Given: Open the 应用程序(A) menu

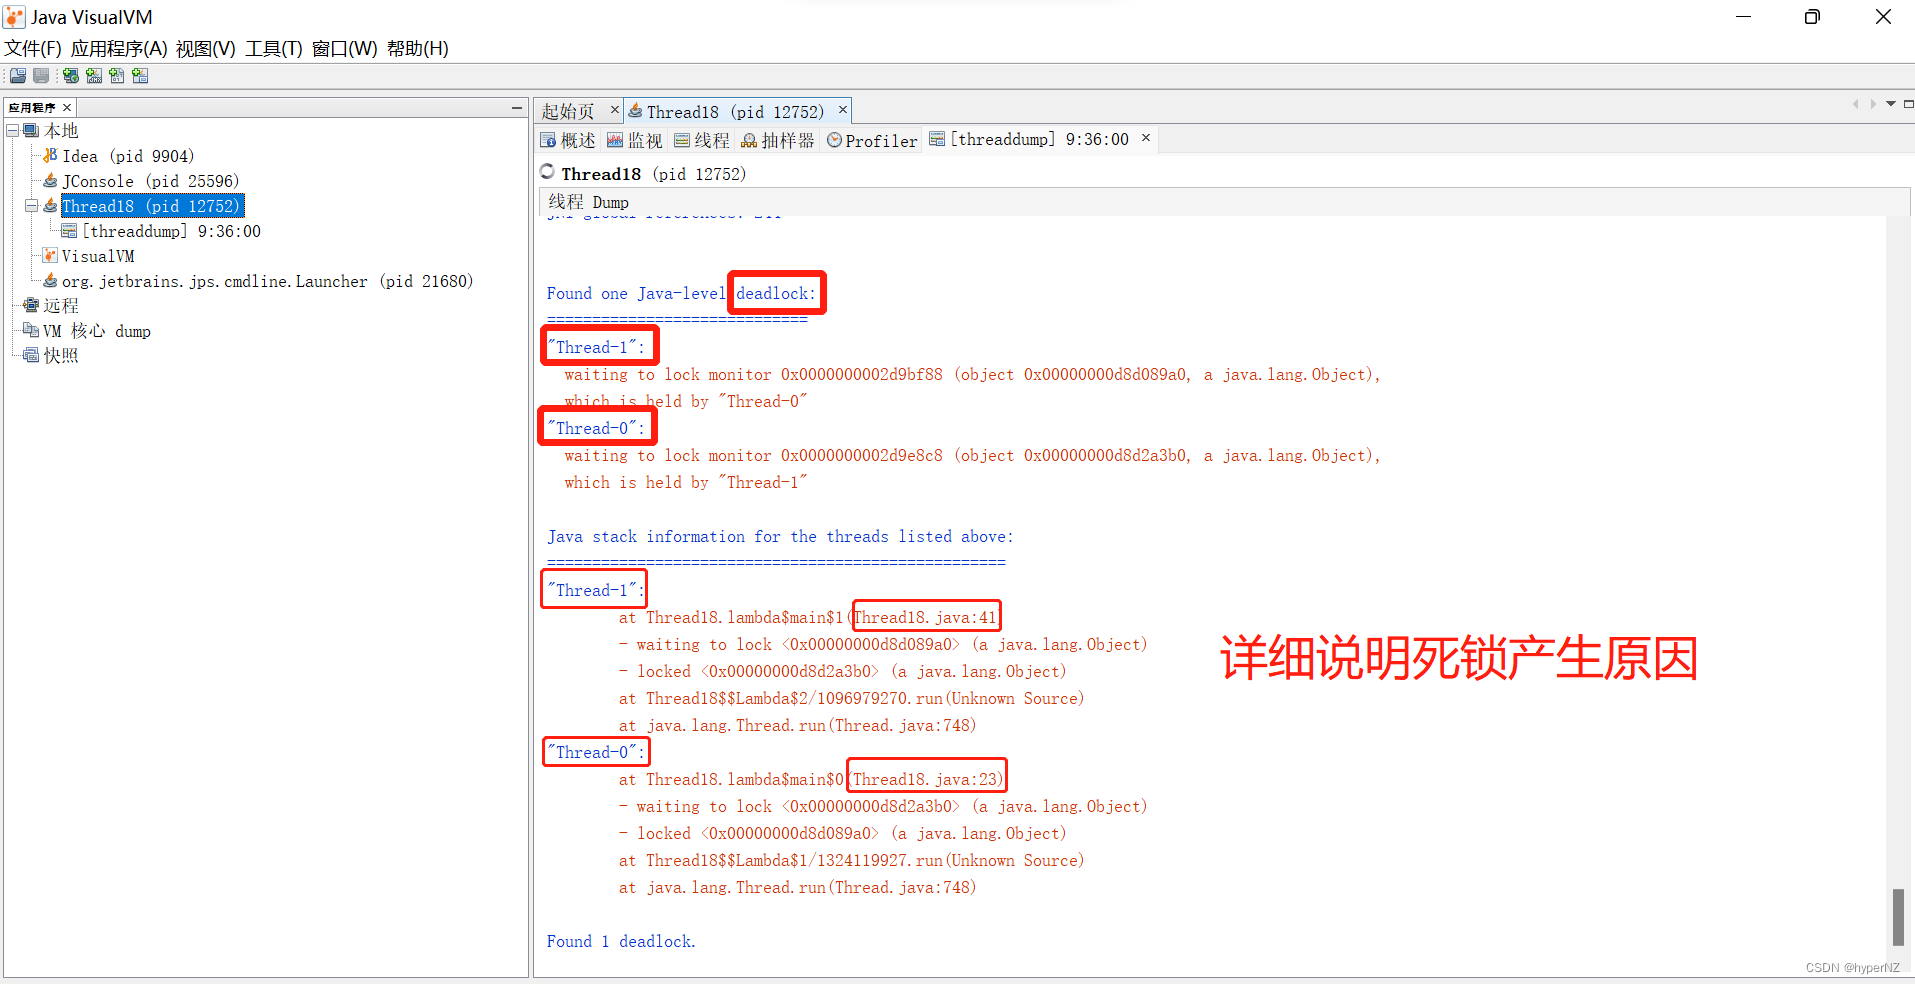Looking at the screenshot, I should (119, 48).
